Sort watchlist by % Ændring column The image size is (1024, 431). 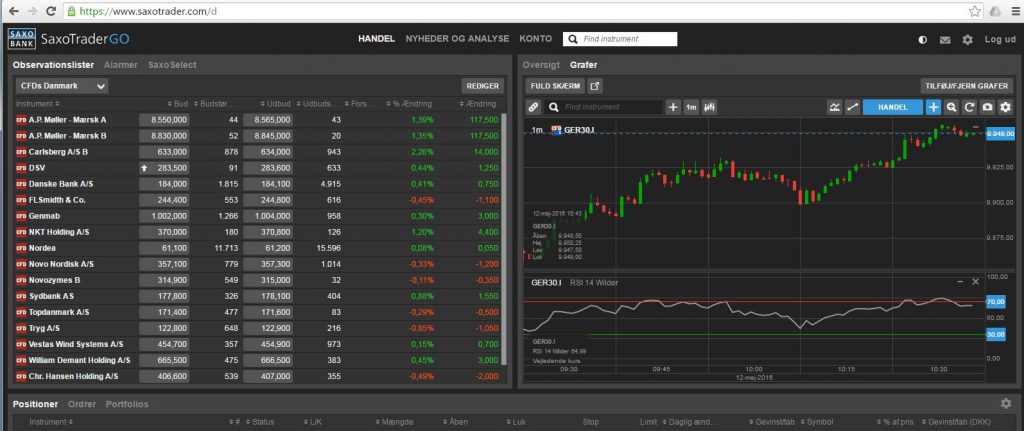point(409,104)
